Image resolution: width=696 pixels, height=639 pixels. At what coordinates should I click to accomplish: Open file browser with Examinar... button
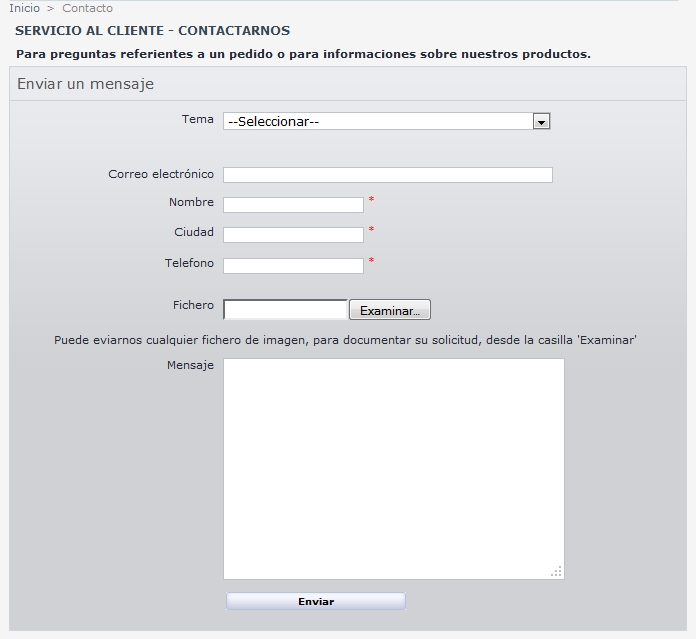[390, 310]
